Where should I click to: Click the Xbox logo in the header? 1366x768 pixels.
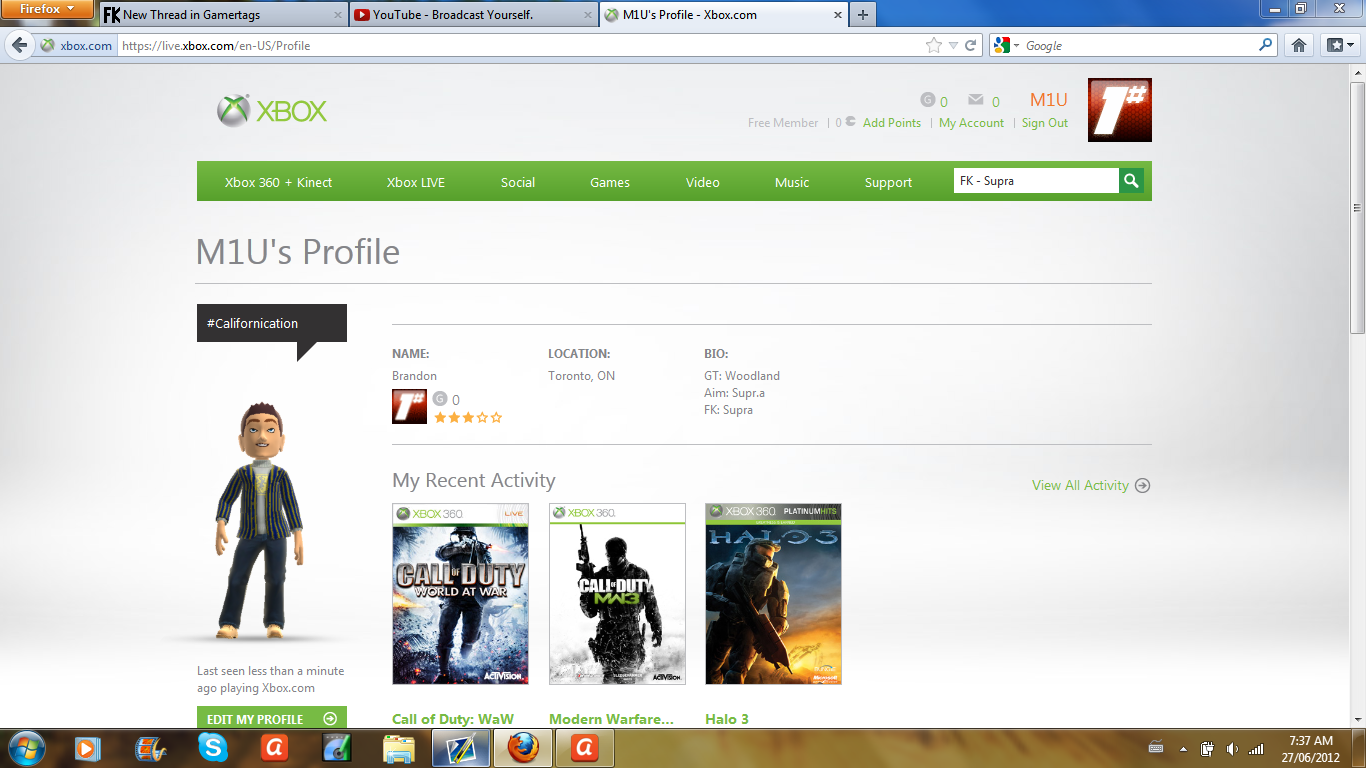coord(272,111)
